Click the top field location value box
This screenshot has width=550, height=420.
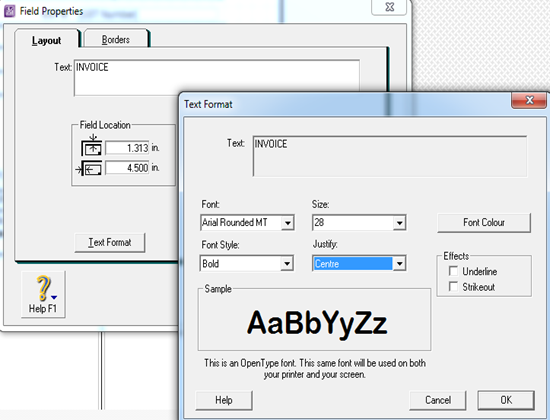coord(127,148)
